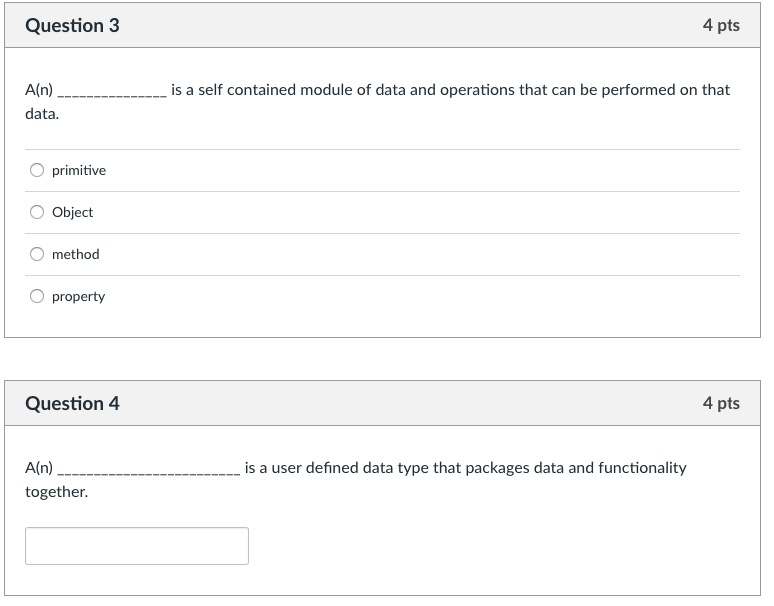Click the 'Object' answer label text
This screenshot has width=774, height=606.
[x=73, y=212]
